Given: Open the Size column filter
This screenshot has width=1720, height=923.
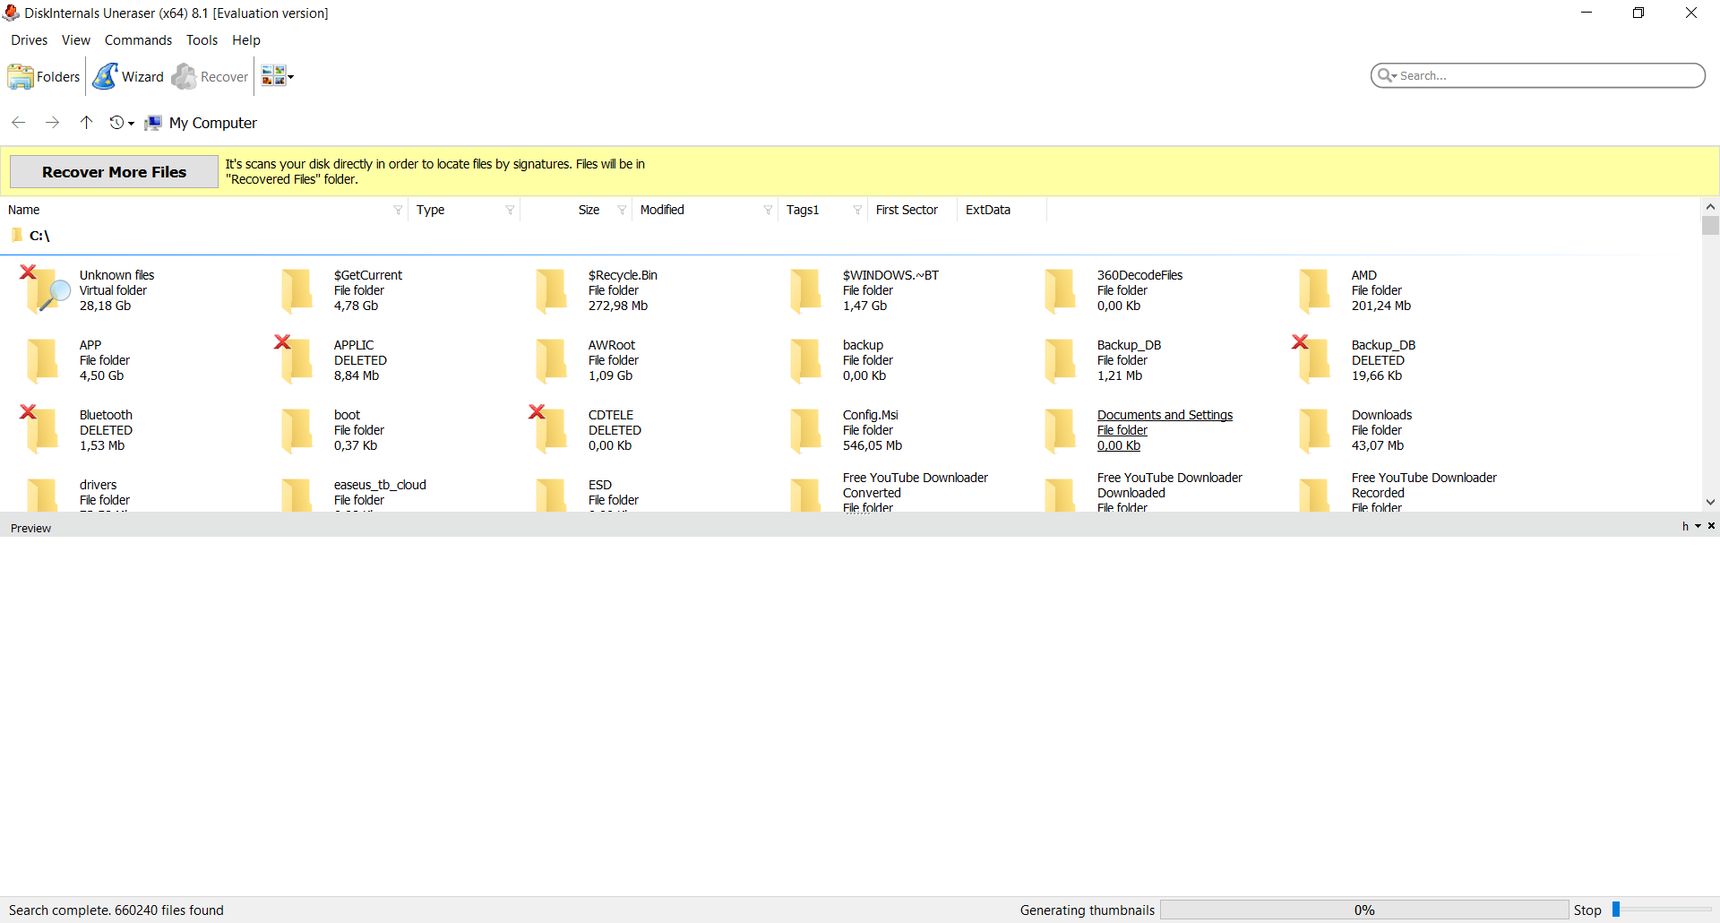Looking at the screenshot, I should tap(621, 210).
